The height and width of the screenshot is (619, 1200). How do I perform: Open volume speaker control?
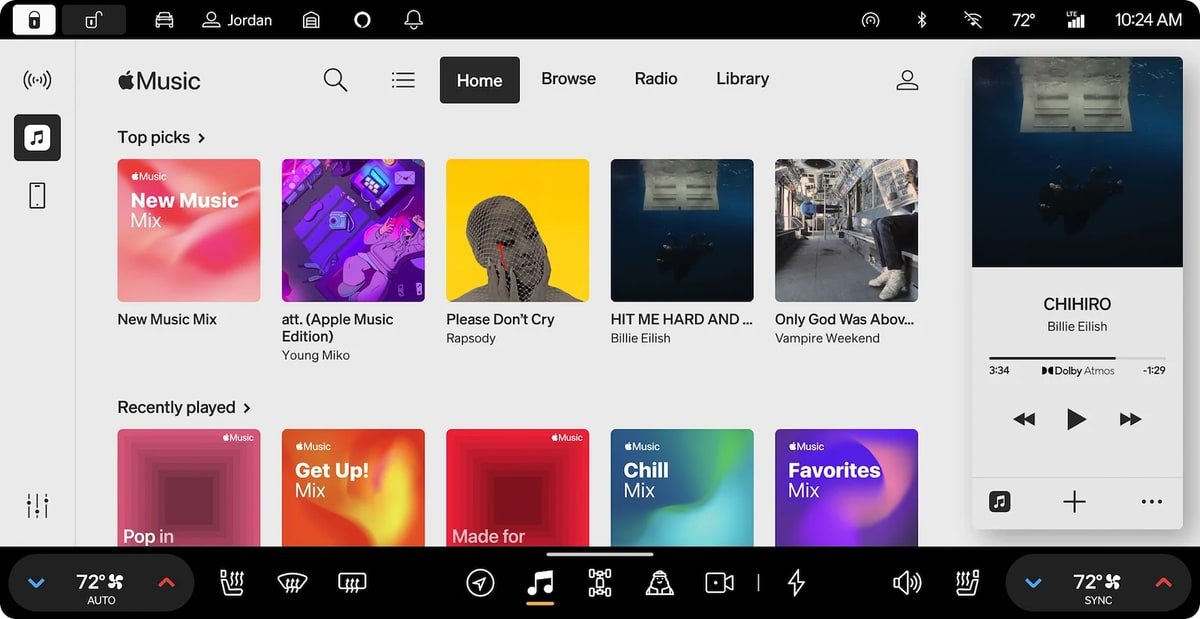point(907,582)
